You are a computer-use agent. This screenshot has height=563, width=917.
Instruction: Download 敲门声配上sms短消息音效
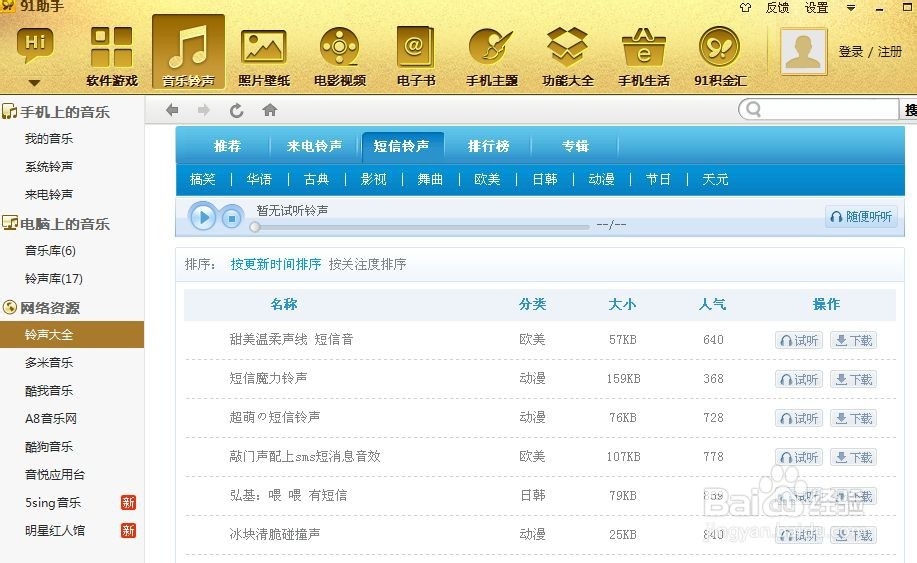click(x=853, y=457)
